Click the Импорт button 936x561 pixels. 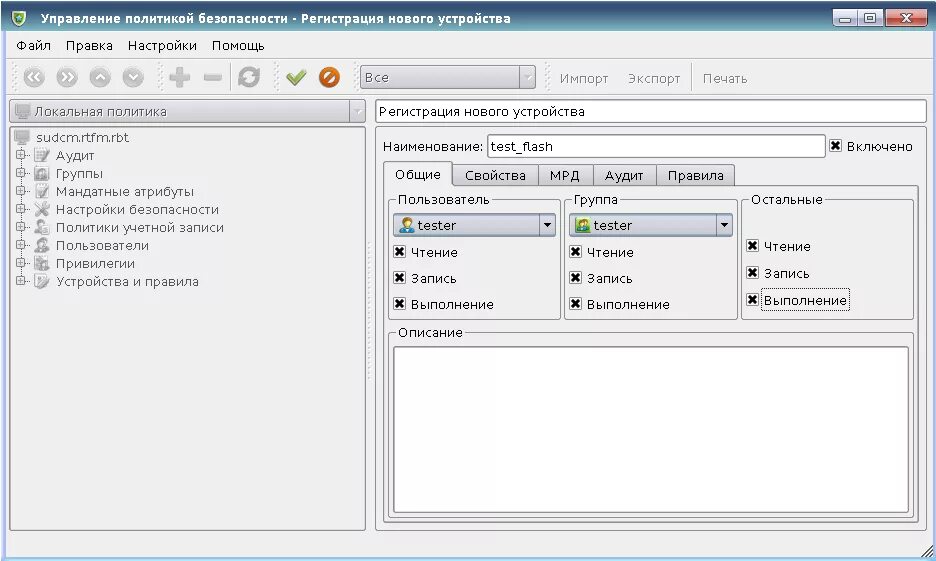[x=584, y=78]
